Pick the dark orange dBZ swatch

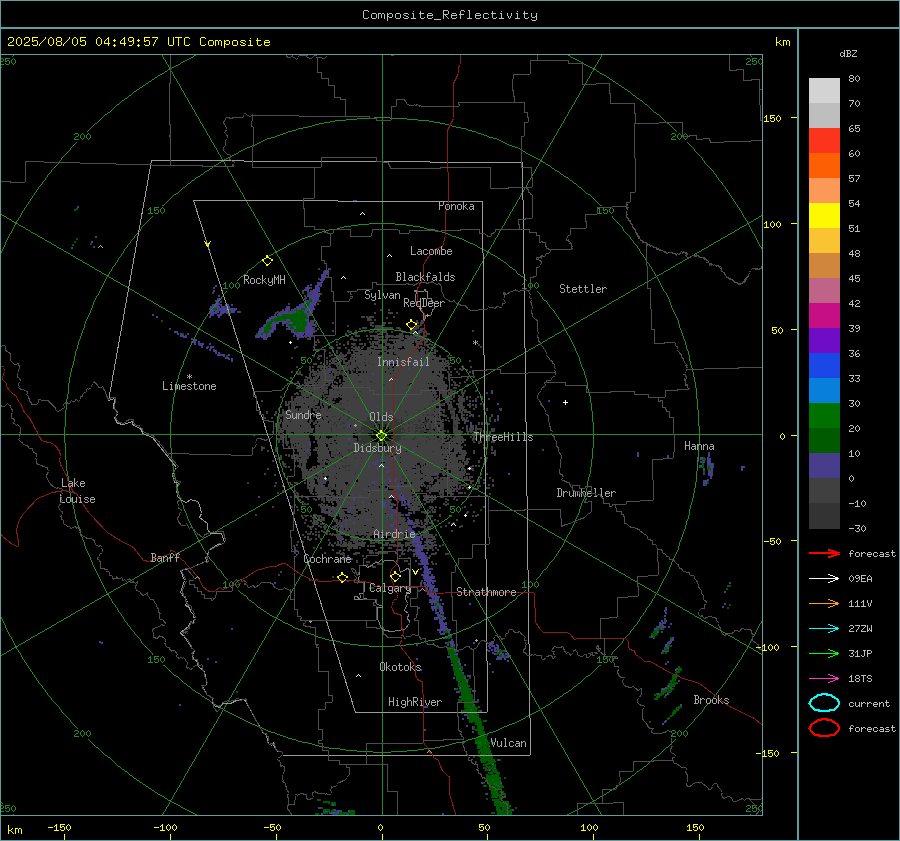click(x=824, y=165)
